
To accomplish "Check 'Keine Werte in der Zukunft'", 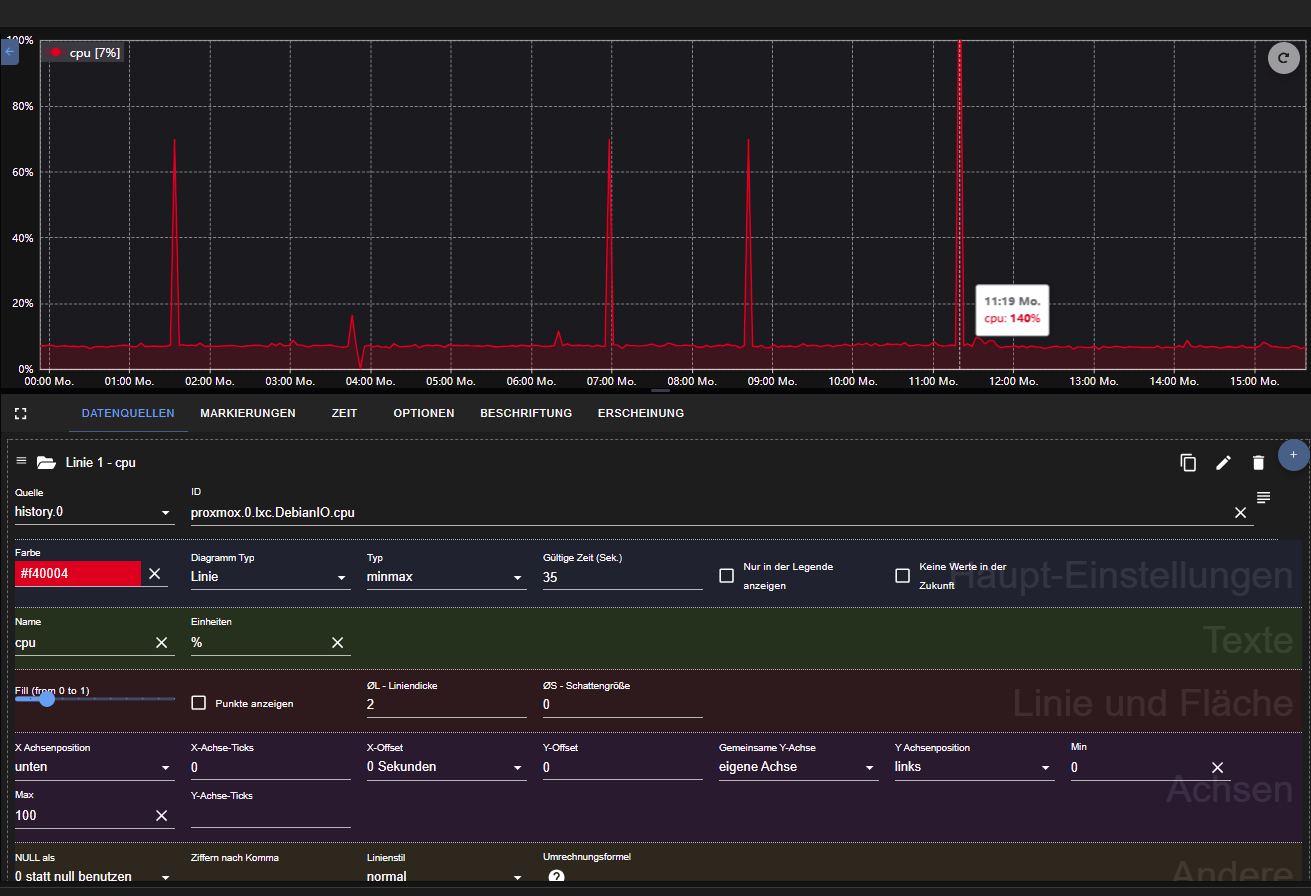I will pos(902,576).
